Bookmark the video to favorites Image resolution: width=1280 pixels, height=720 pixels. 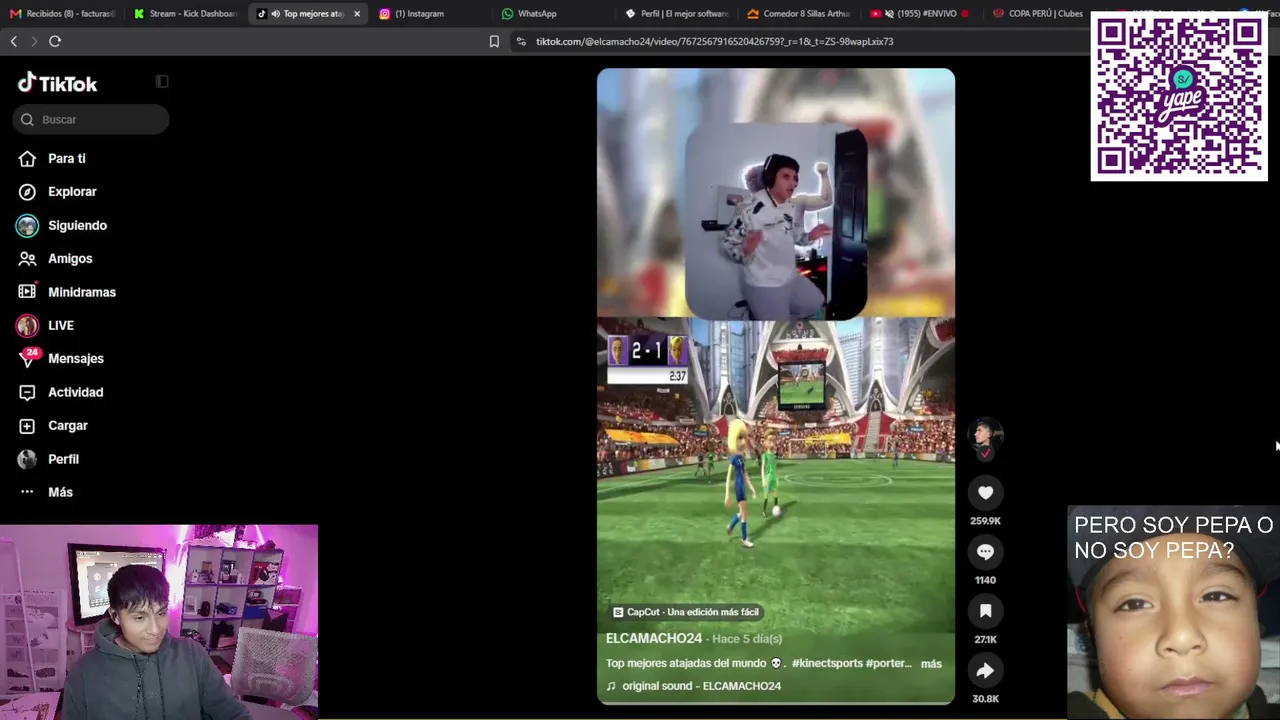(x=985, y=610)
